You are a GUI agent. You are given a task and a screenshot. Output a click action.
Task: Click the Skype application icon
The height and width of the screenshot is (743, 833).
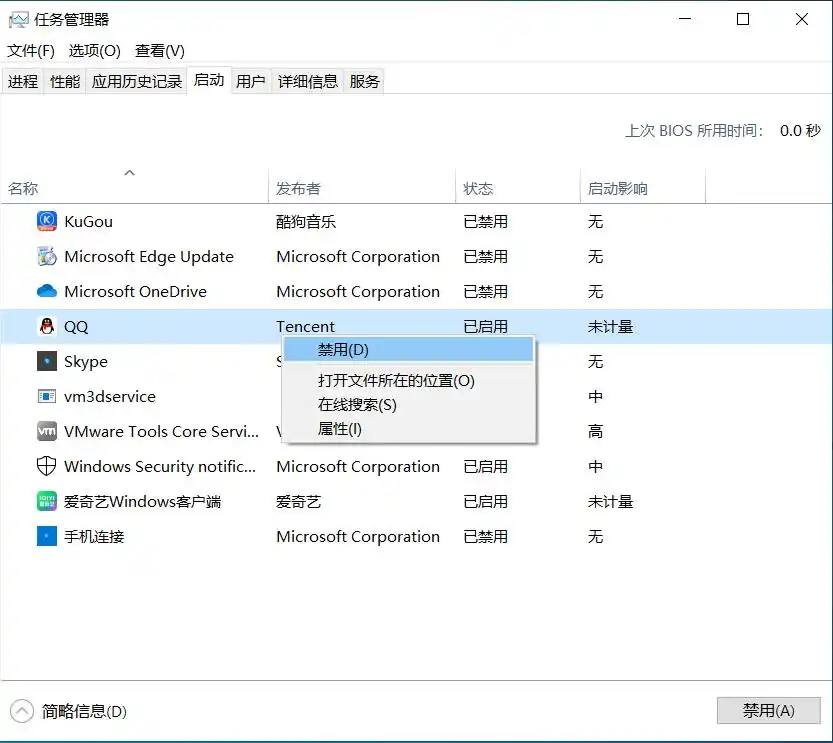tap(46, 361)
